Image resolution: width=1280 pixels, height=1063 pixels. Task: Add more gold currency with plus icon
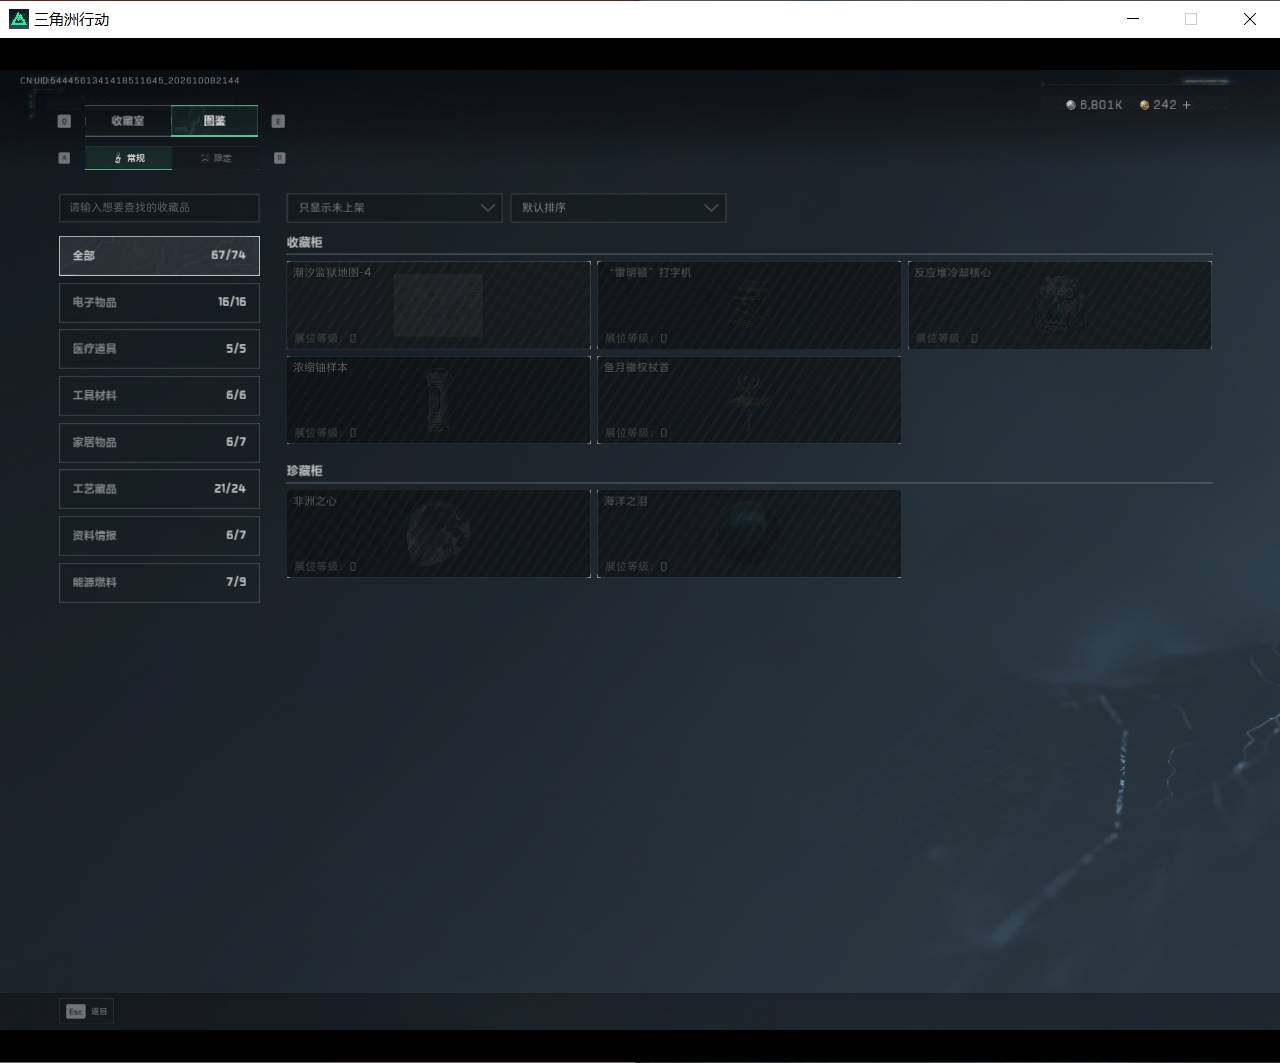click(1187, 105)
